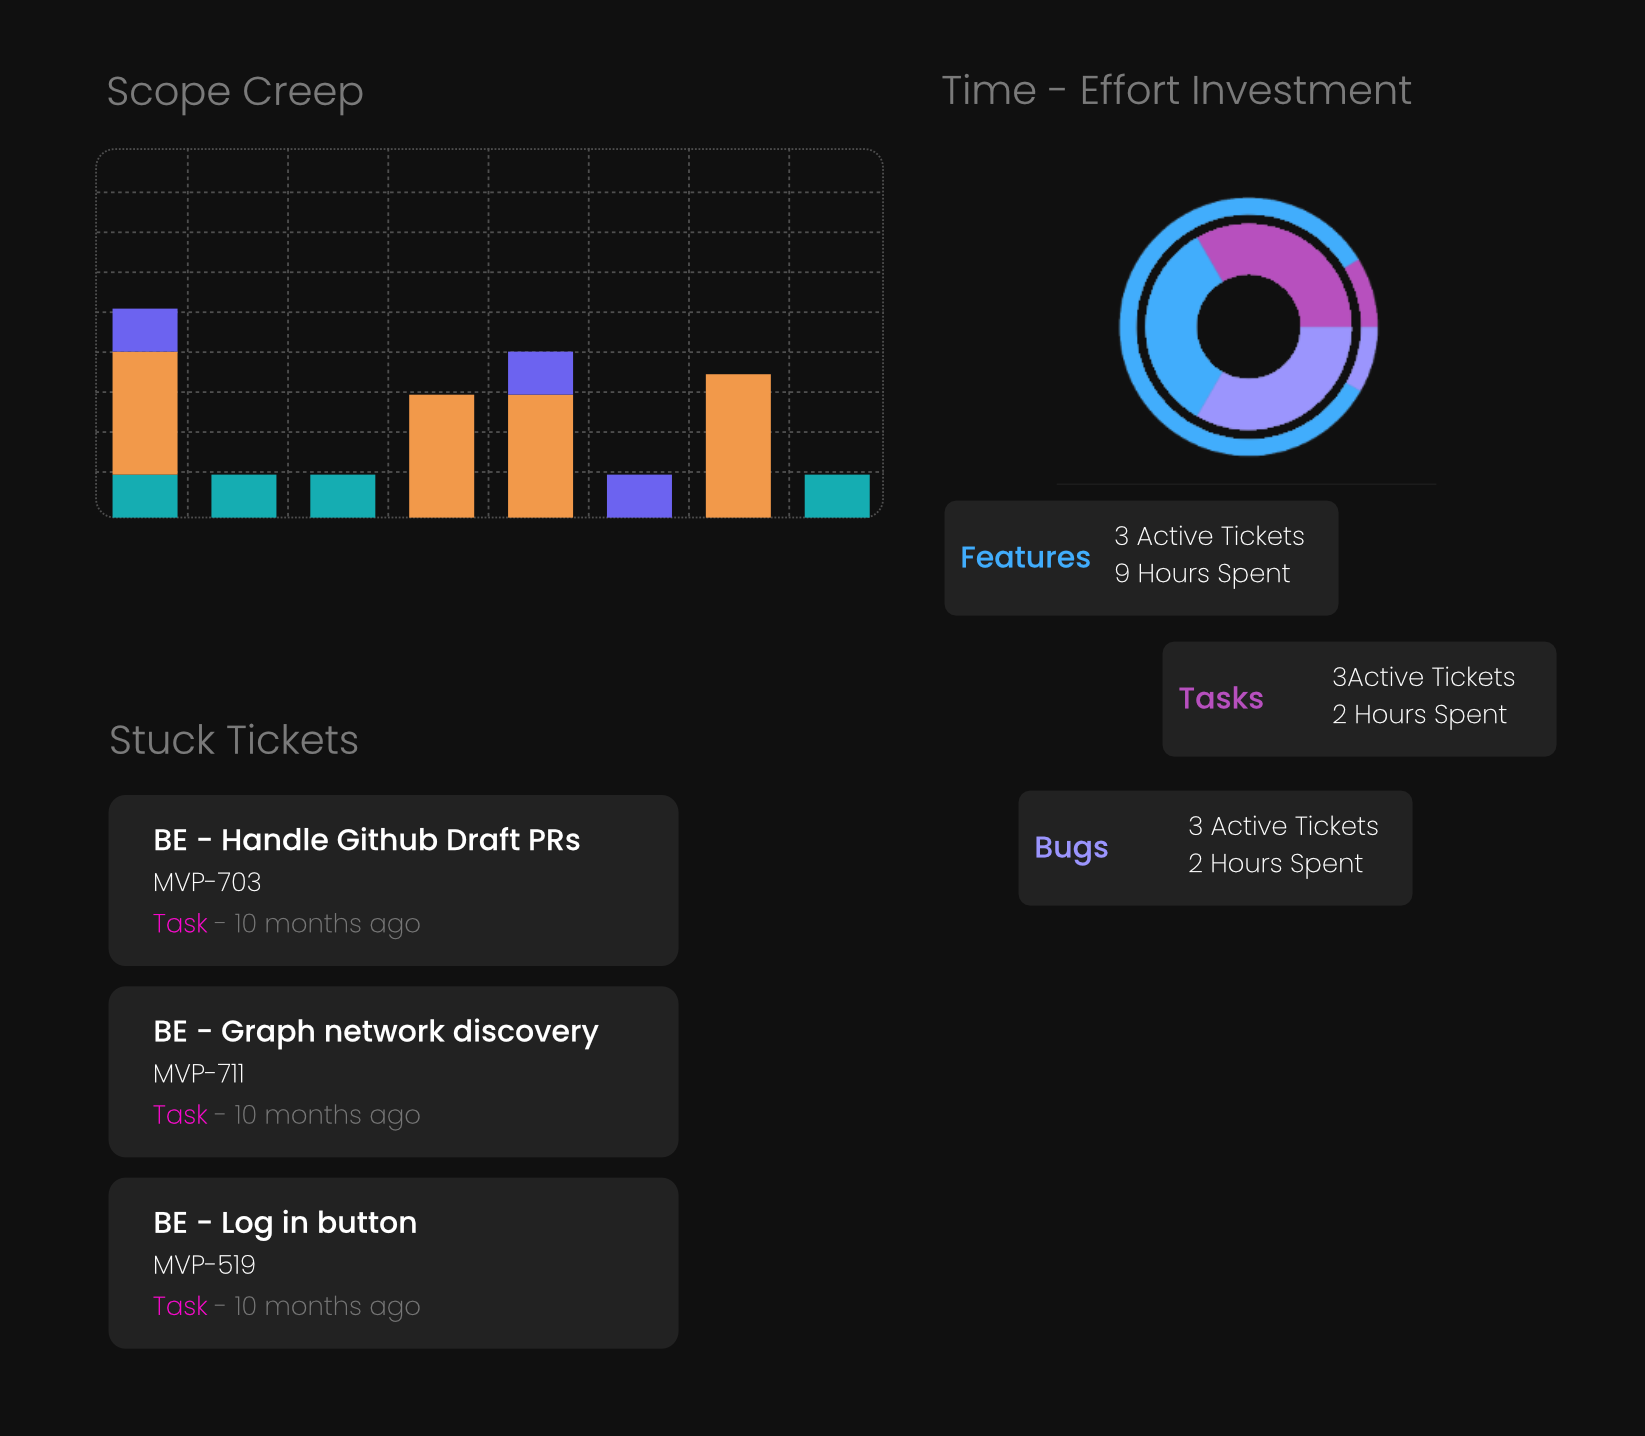Select the Bugs effort card
Viewport: 1645px width, 1436px height.
(x=1215, y=848)
